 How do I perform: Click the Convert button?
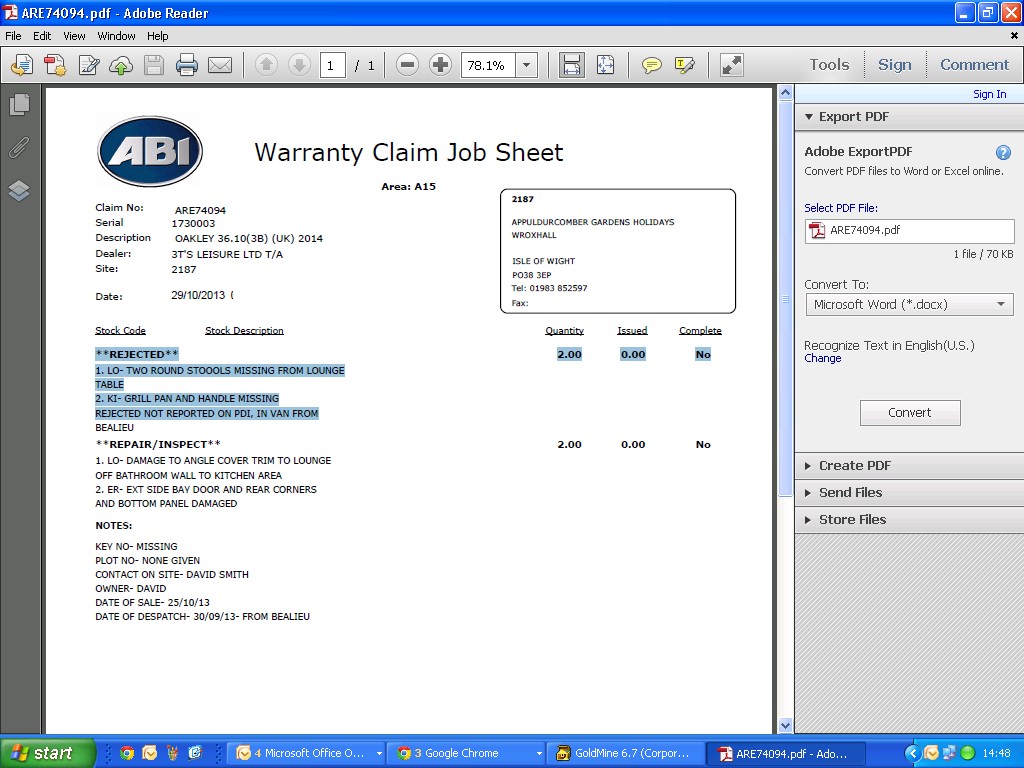tap(909, 413)
